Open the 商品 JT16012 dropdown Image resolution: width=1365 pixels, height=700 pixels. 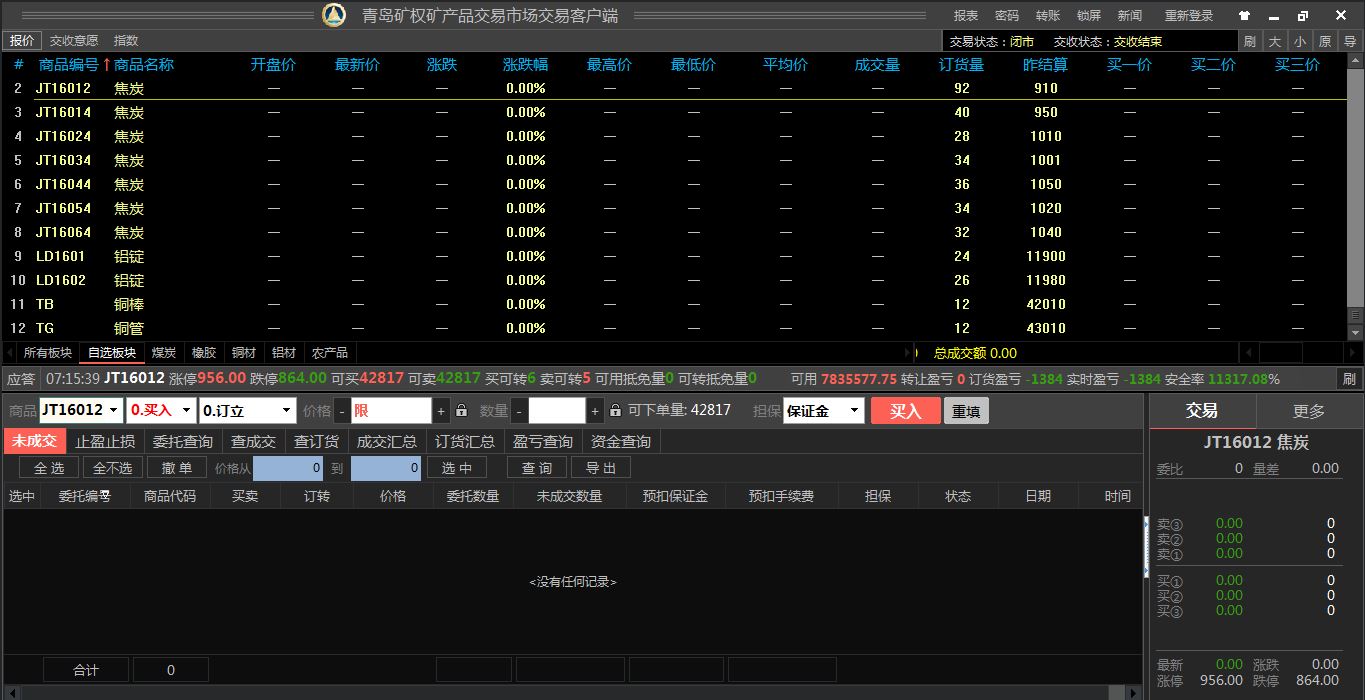(113, 411)
